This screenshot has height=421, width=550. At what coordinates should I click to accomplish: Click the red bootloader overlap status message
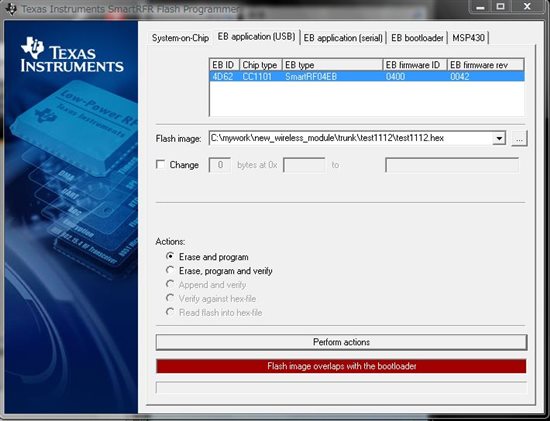(x=341, y=366)
